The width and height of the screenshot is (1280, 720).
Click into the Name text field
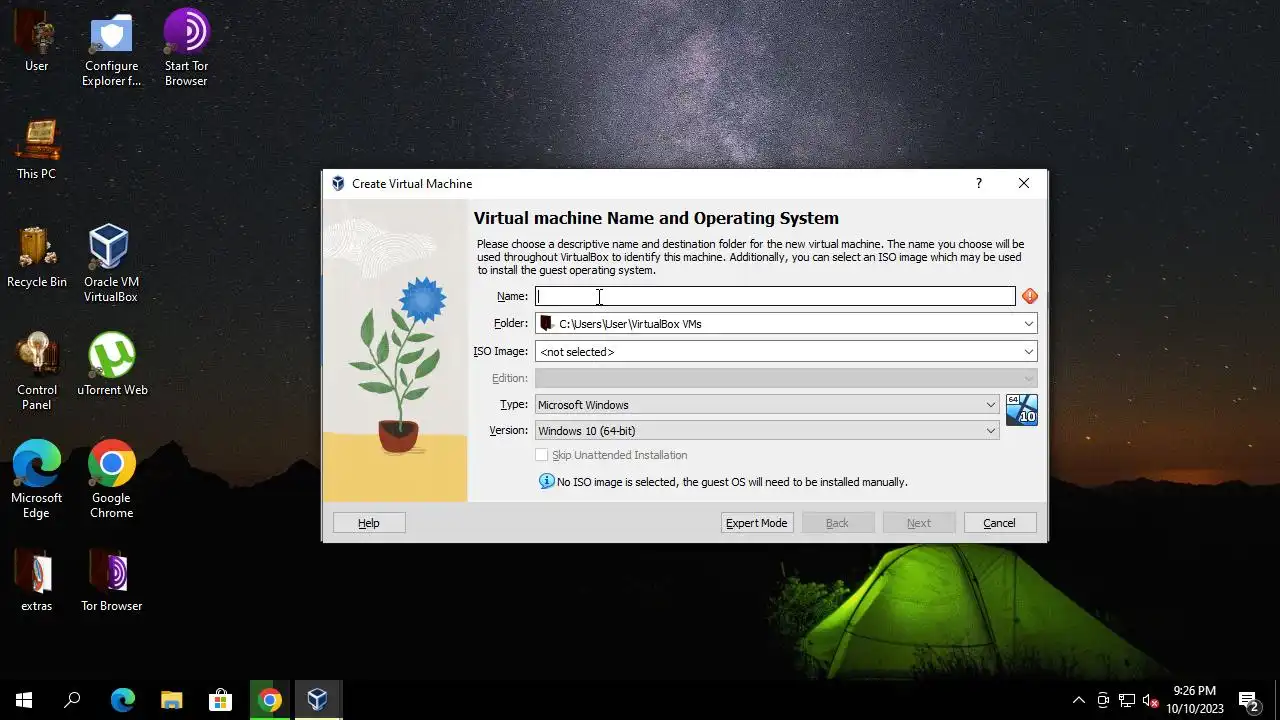pyautogui.click(x=775, y=296)
